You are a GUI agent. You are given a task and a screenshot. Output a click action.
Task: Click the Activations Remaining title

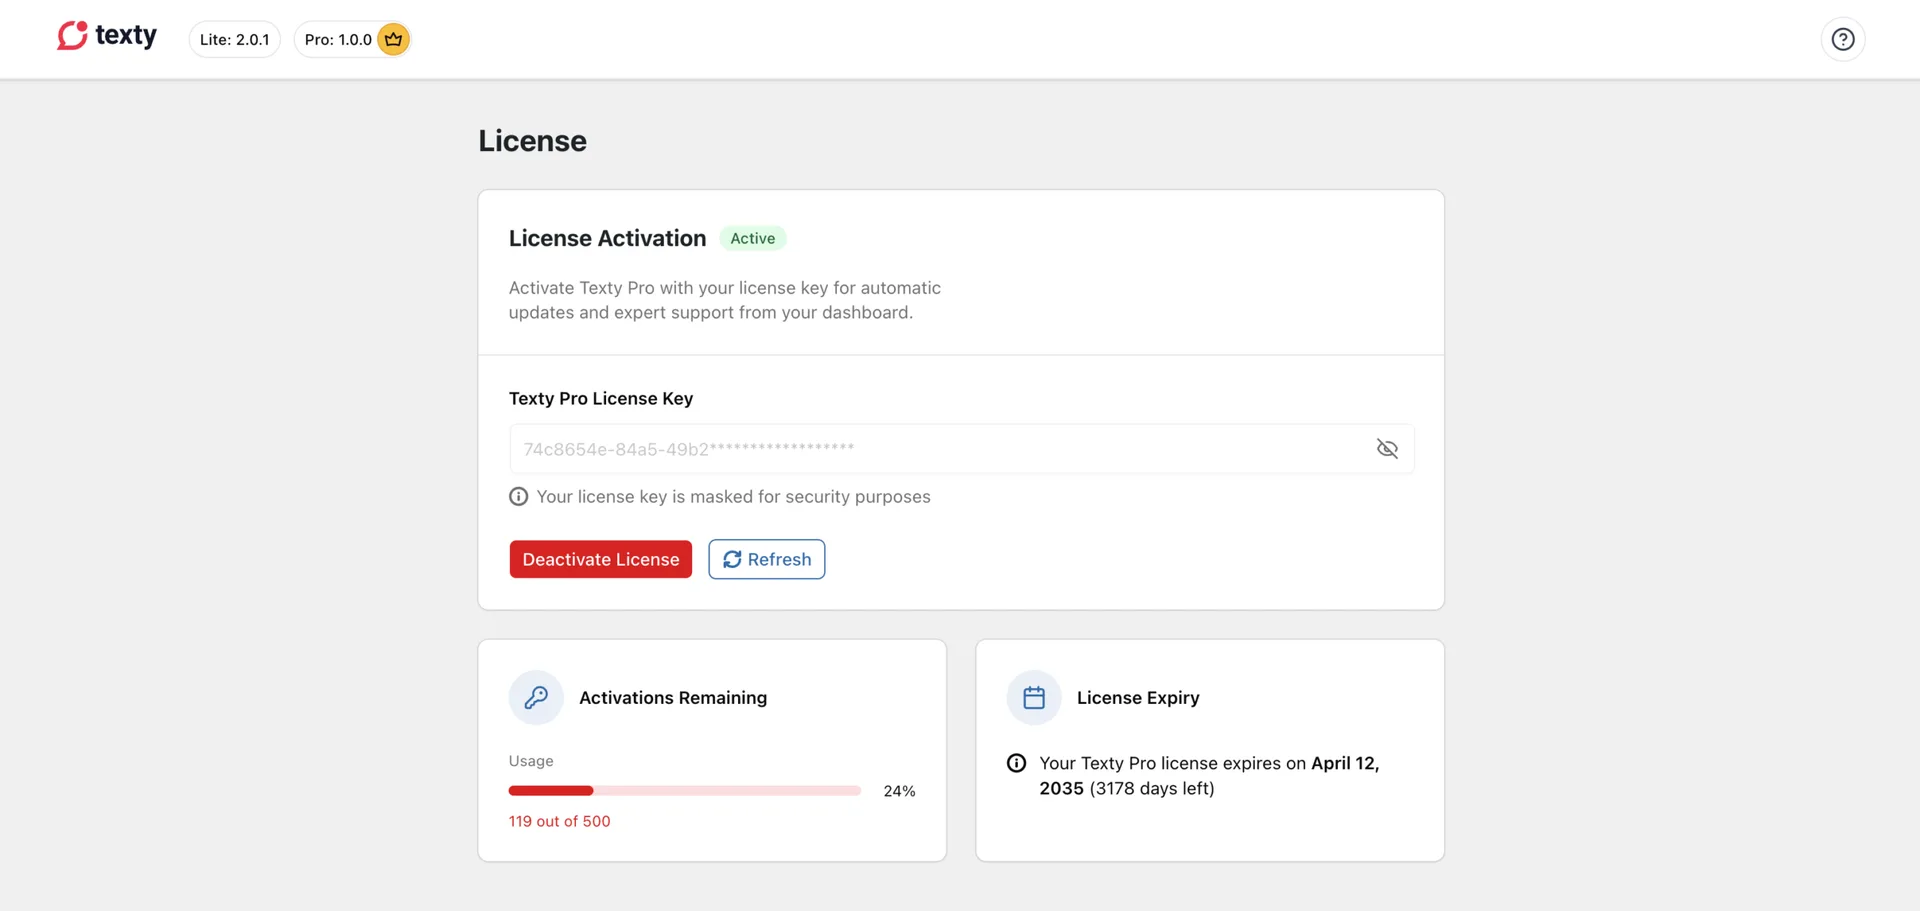point(673,698)
